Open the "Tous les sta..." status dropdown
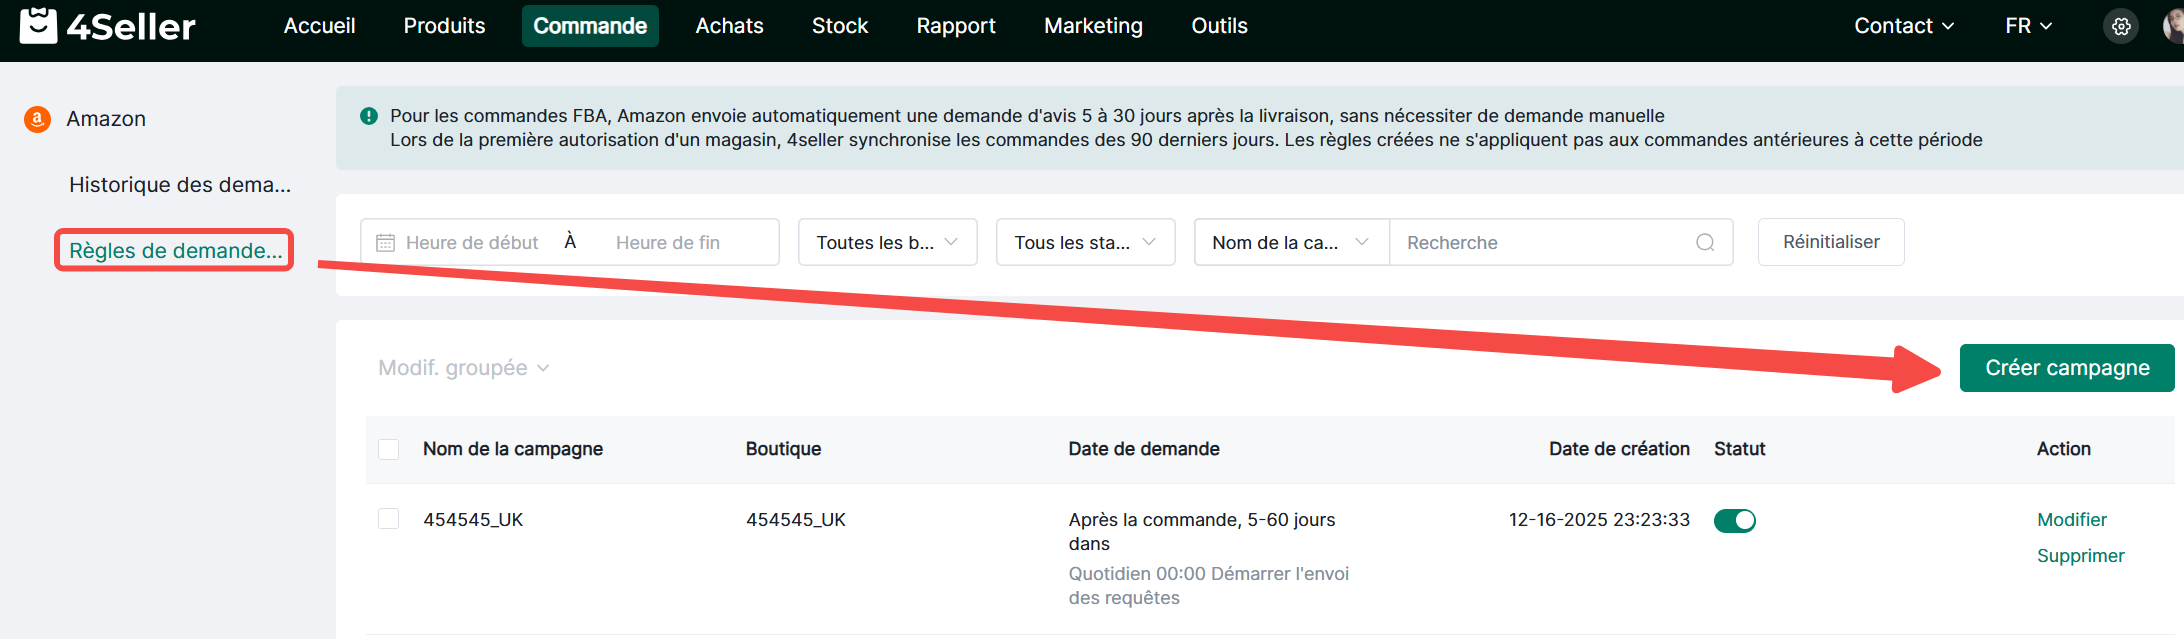 [1085, 243]
